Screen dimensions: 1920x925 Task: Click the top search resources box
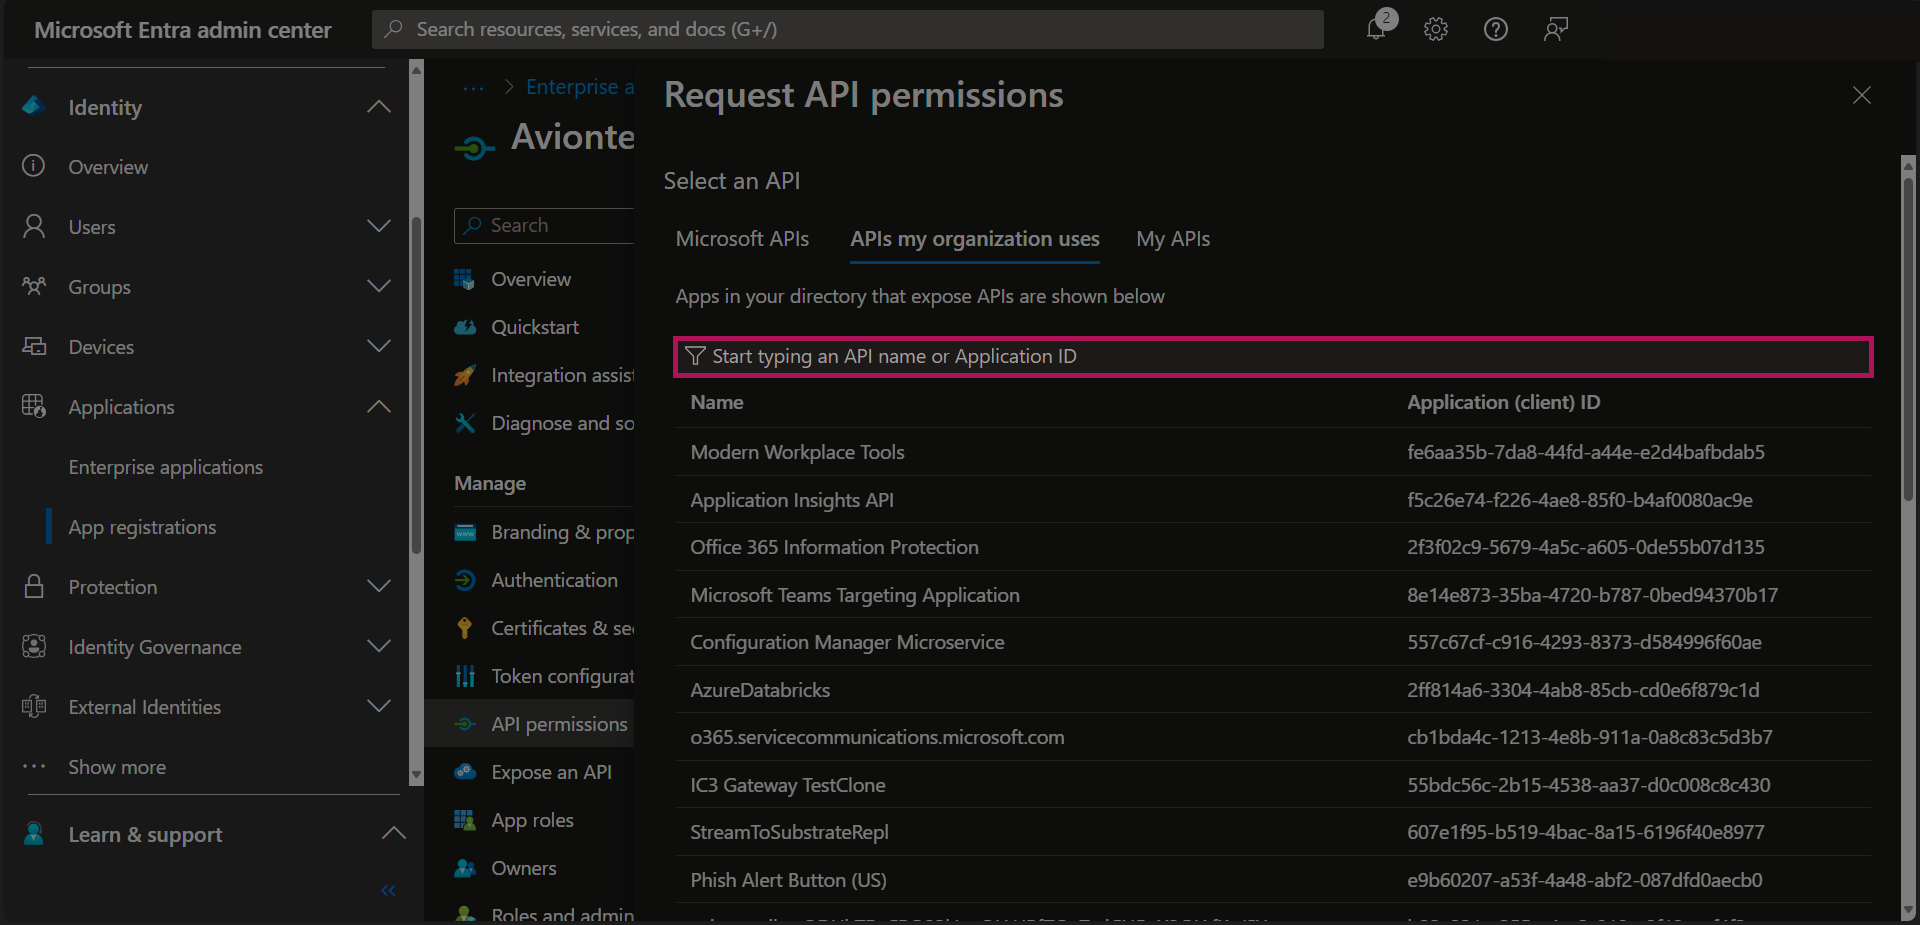tap(848, 29)
